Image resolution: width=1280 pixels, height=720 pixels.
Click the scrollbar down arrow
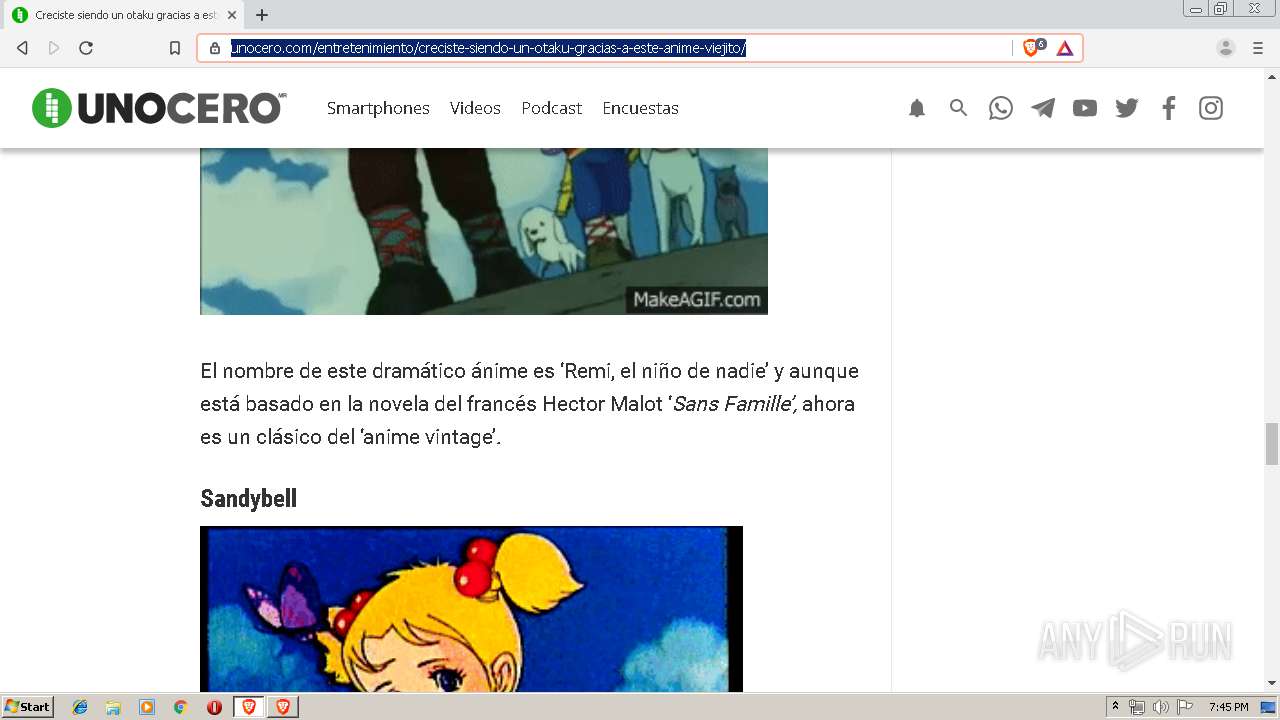point(1271,684)
